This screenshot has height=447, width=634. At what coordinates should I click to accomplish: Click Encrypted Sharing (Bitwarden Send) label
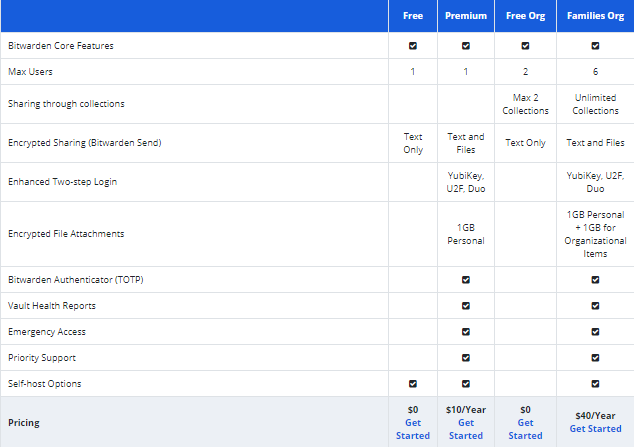coord(85,143)
